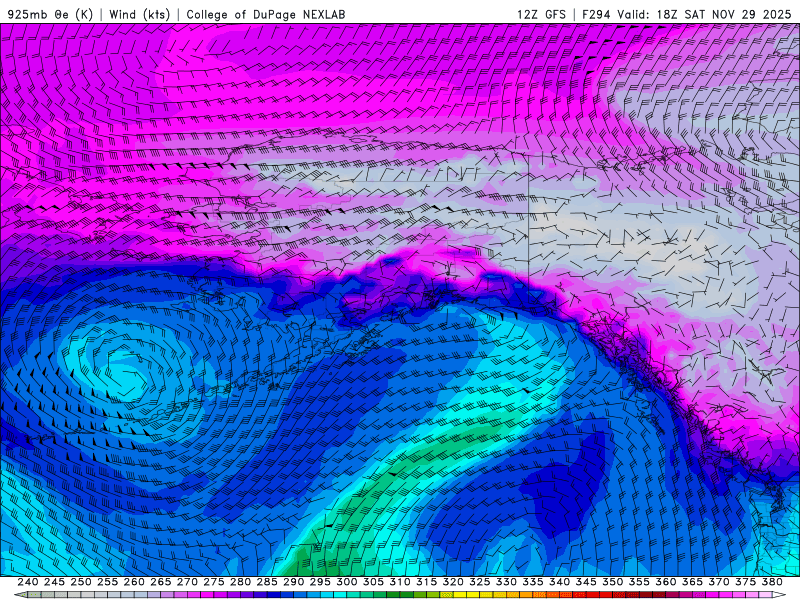Click the 335 value on the color scale
800x600 pixels.
click(533, 582)
